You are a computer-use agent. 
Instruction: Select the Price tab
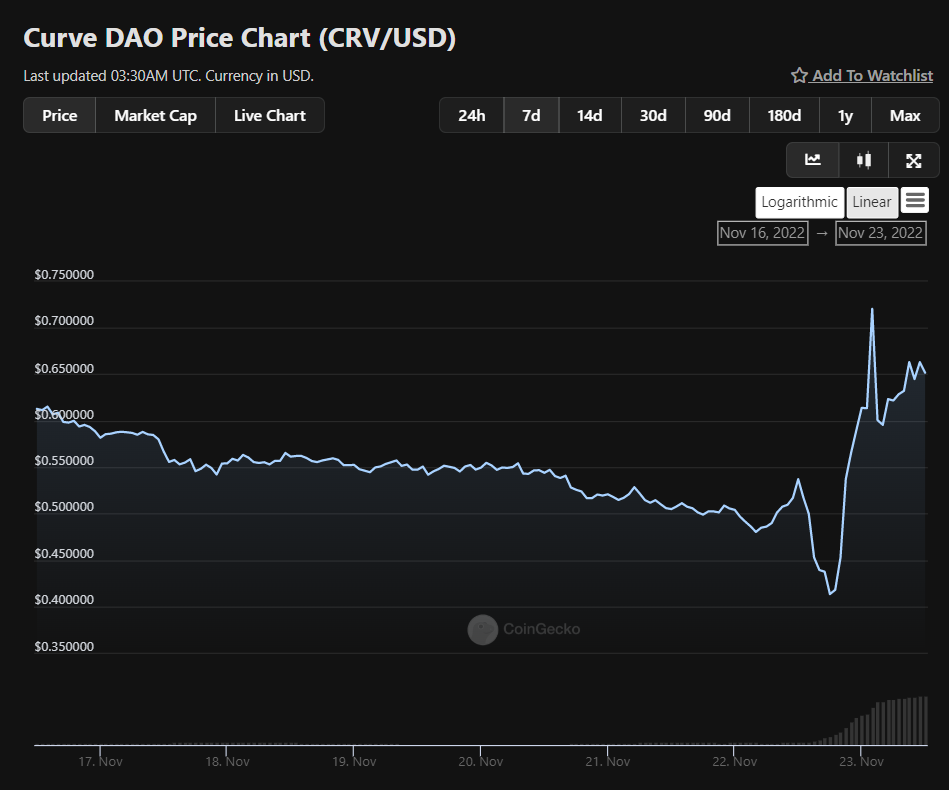point(59,115)
